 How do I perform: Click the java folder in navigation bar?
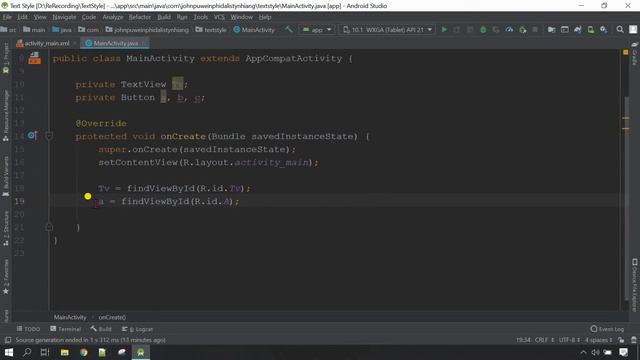[62, 29]
